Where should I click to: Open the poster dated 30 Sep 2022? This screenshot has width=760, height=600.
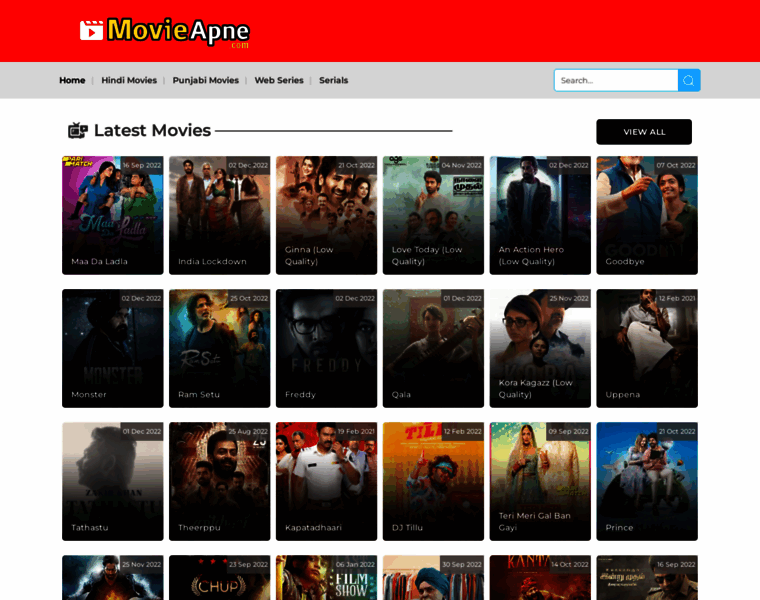coord(433,578)
